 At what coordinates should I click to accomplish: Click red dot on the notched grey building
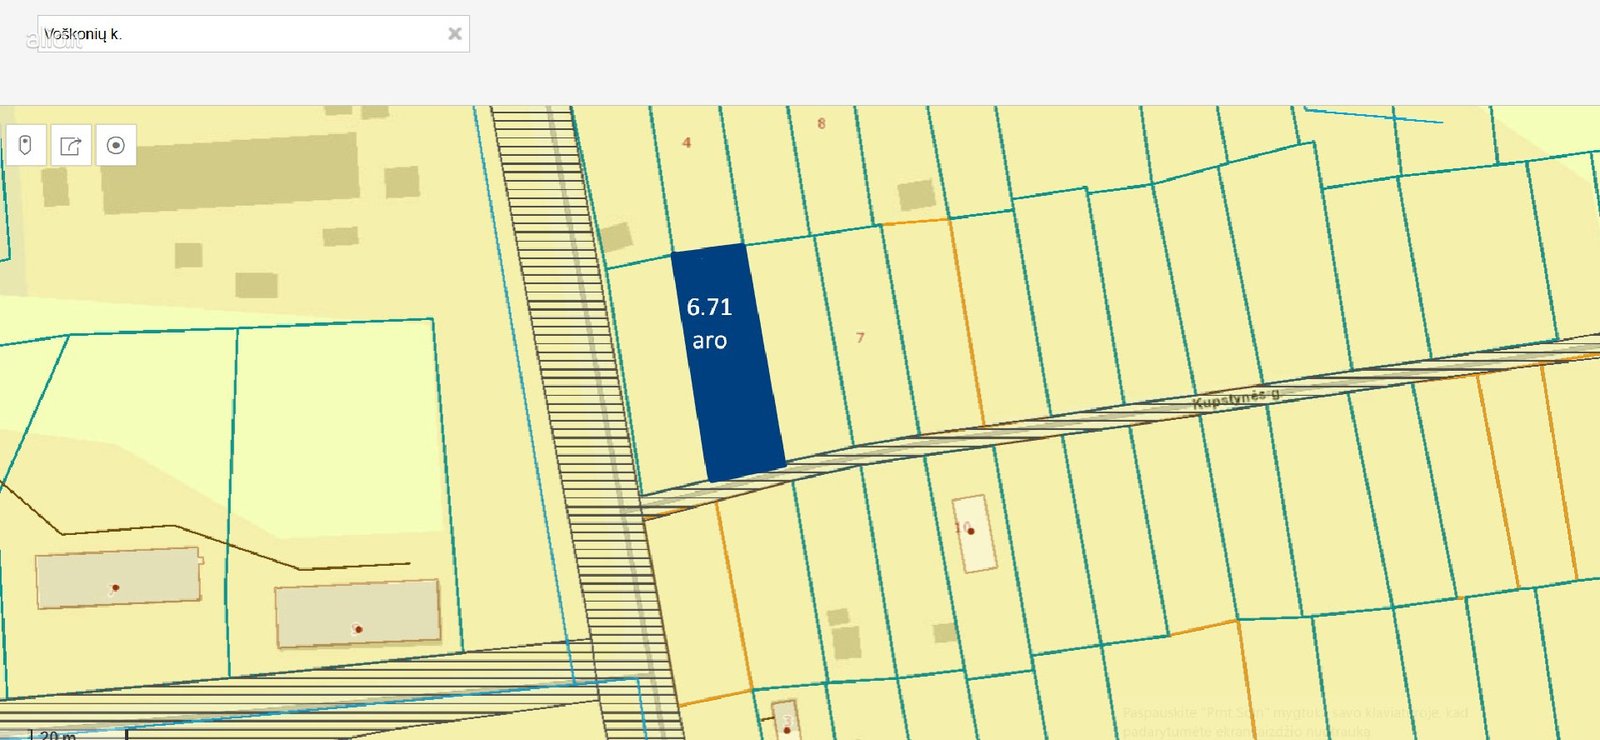(x=116, y=587)
